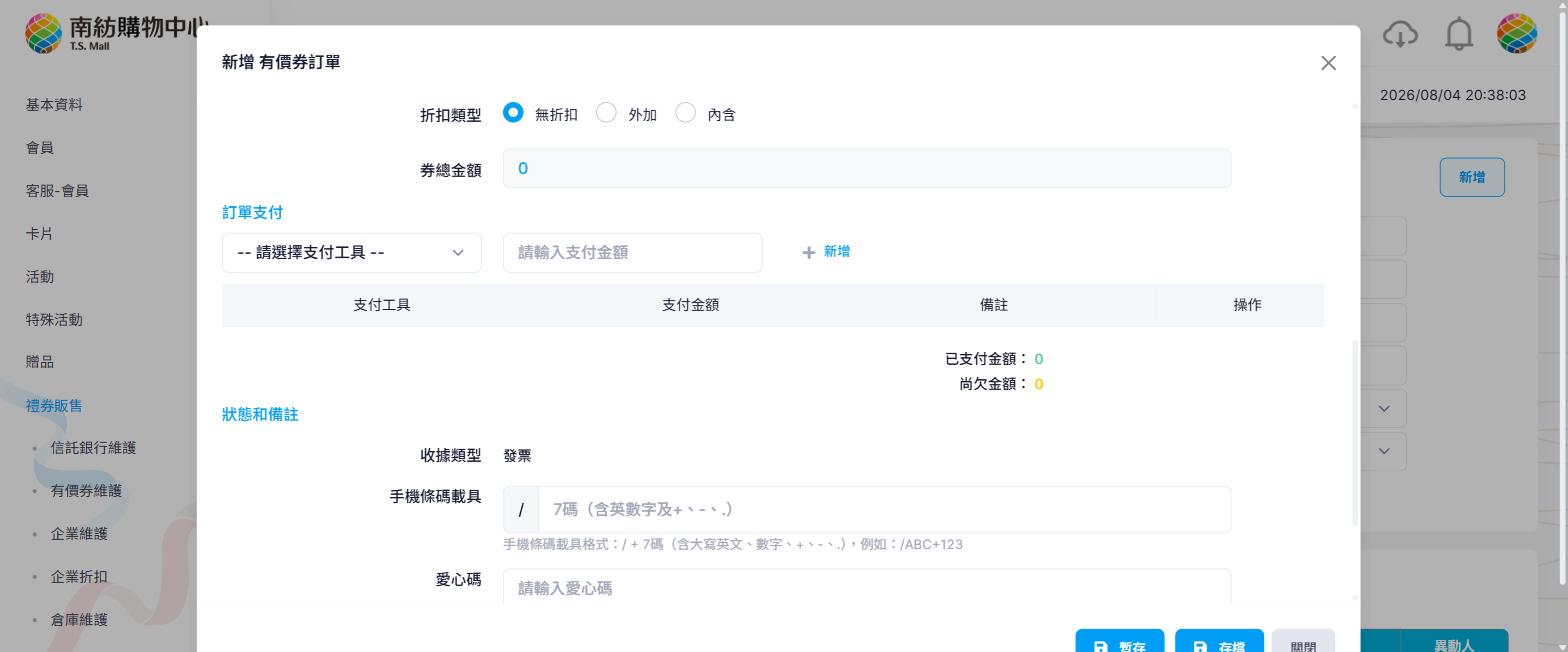Click the 2026/08/04 20:38:03 timestamp
This screenshot has width=1568, height=652.
point(1453,95)
